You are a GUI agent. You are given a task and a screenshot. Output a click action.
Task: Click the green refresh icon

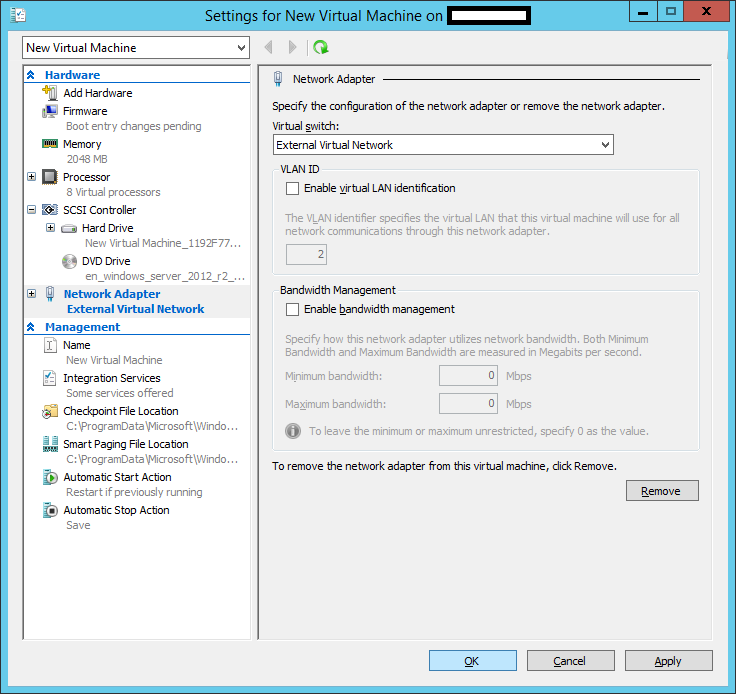[321, 47]
